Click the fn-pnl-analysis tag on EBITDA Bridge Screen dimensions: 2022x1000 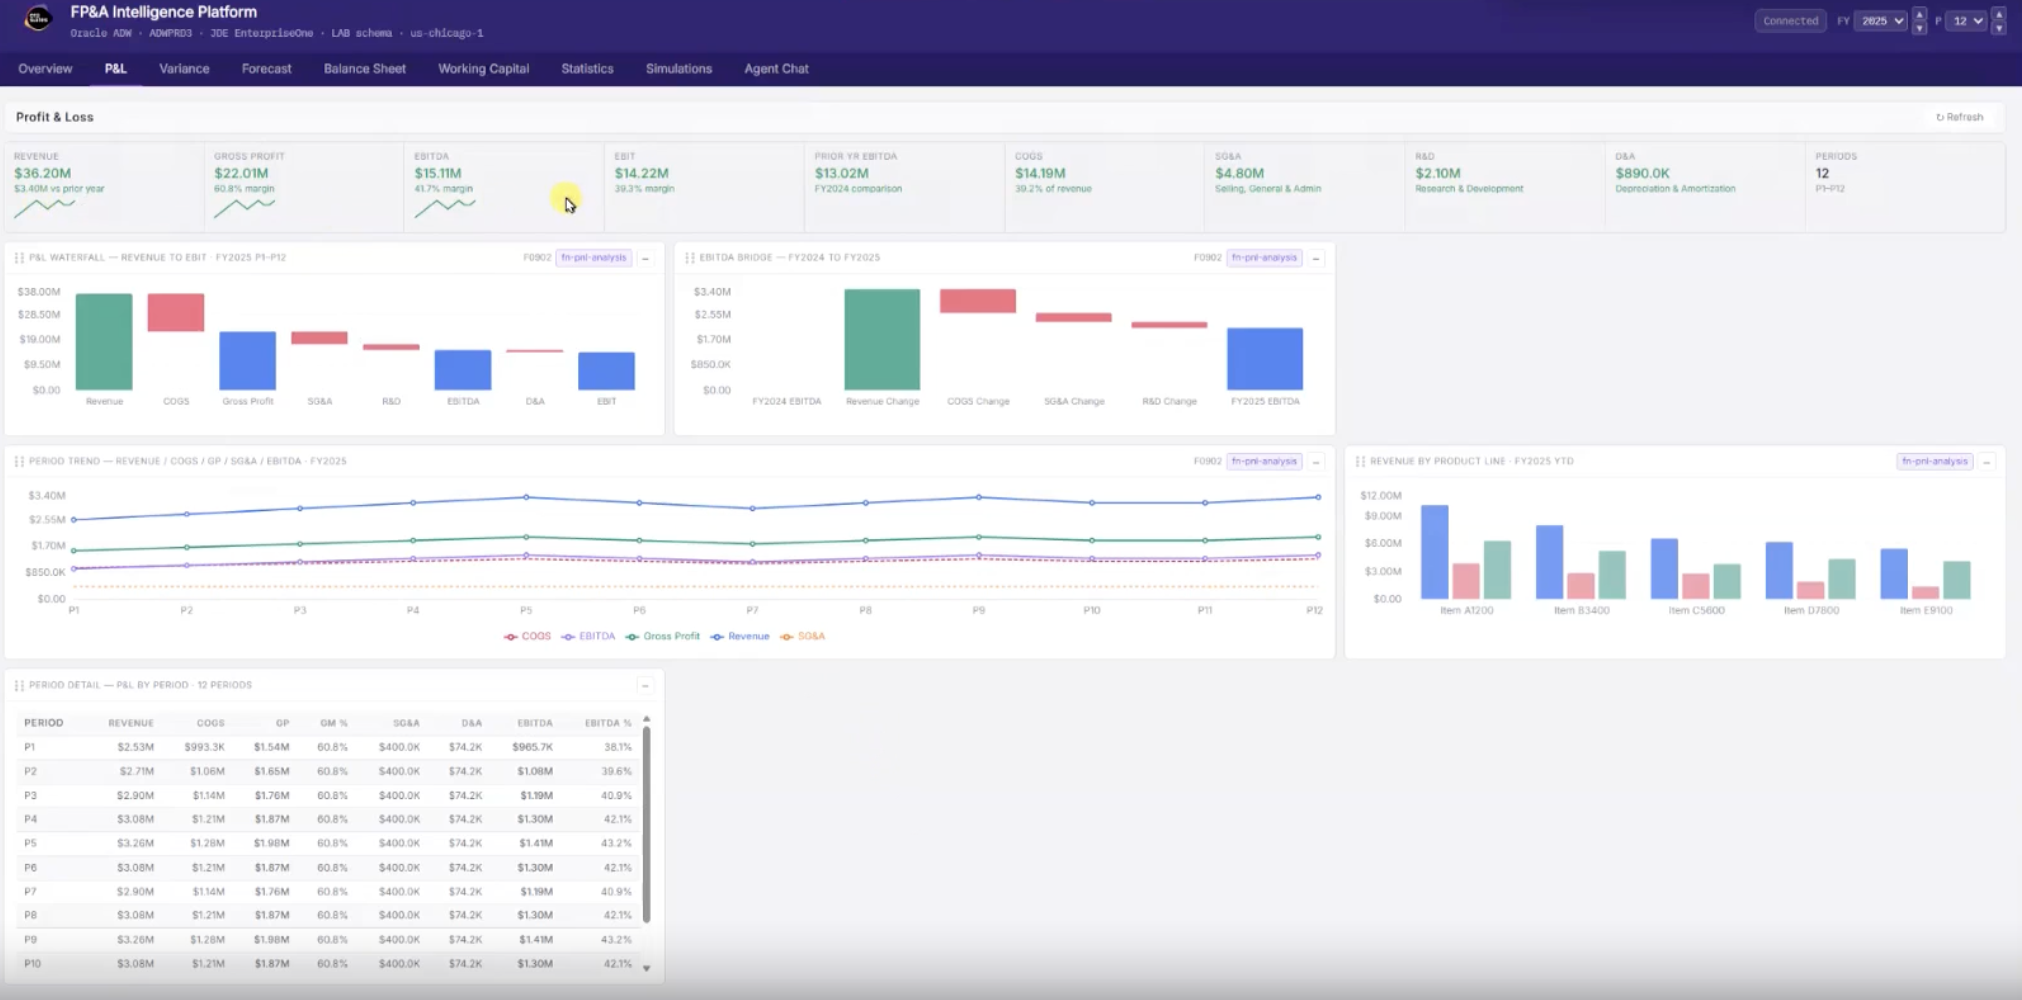click(x=1264, y=258)
